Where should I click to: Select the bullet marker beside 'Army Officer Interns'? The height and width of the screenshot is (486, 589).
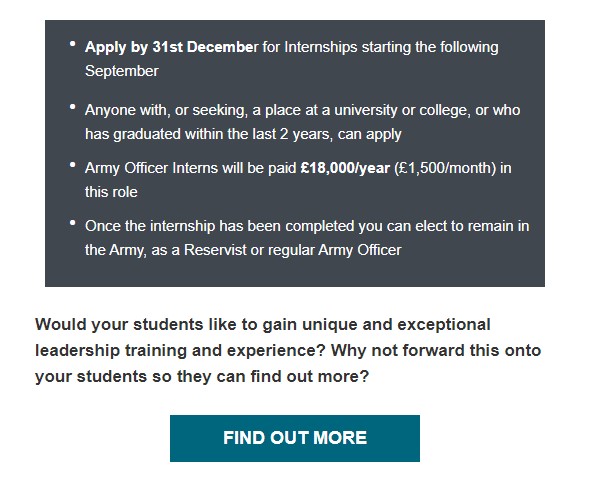72,165
